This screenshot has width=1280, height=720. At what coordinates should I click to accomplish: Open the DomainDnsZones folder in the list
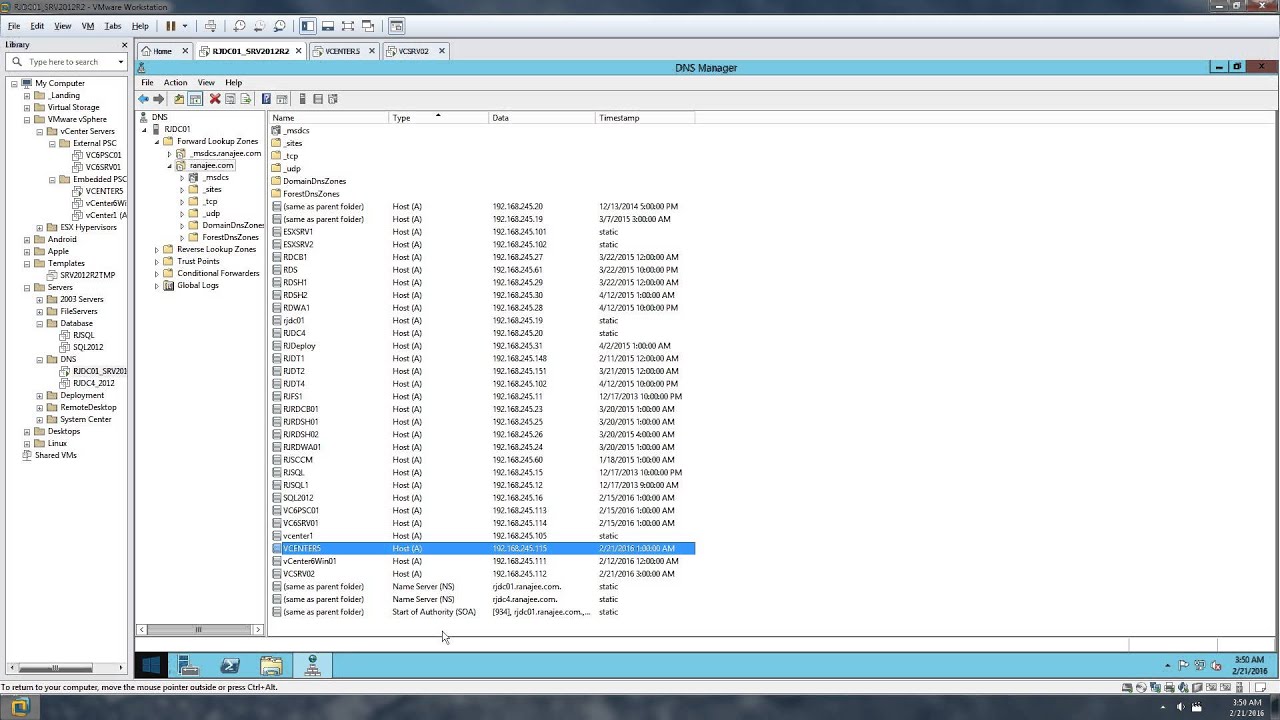tap(314, 181)
